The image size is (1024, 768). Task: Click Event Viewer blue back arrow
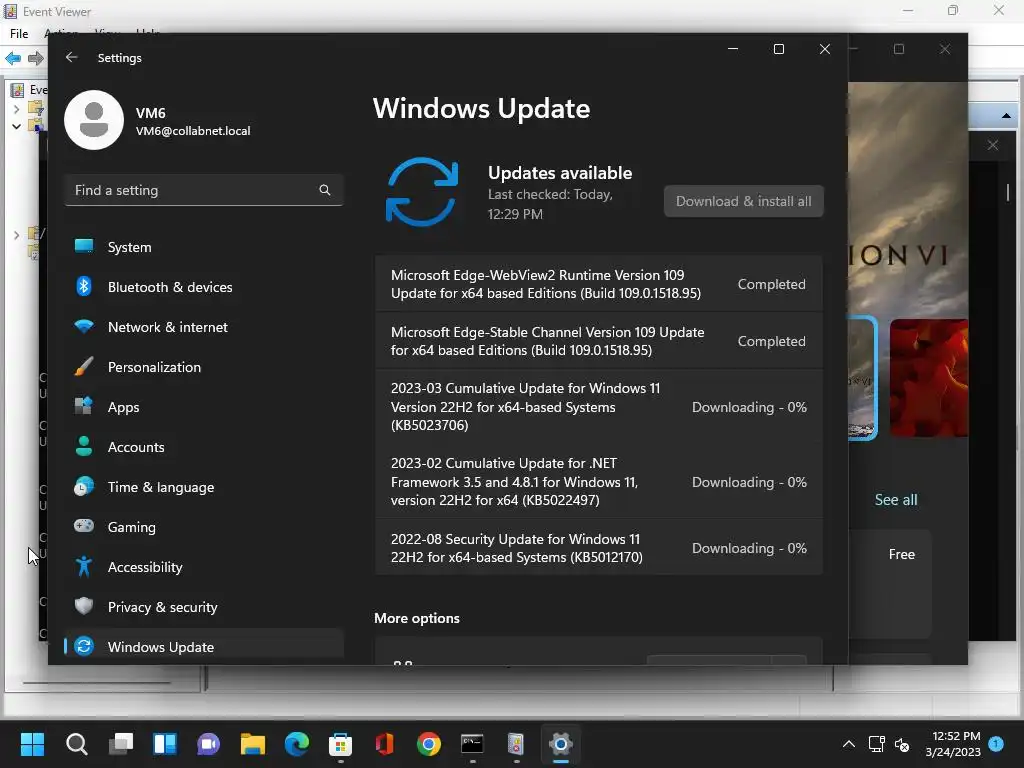(x=13, y=58)
